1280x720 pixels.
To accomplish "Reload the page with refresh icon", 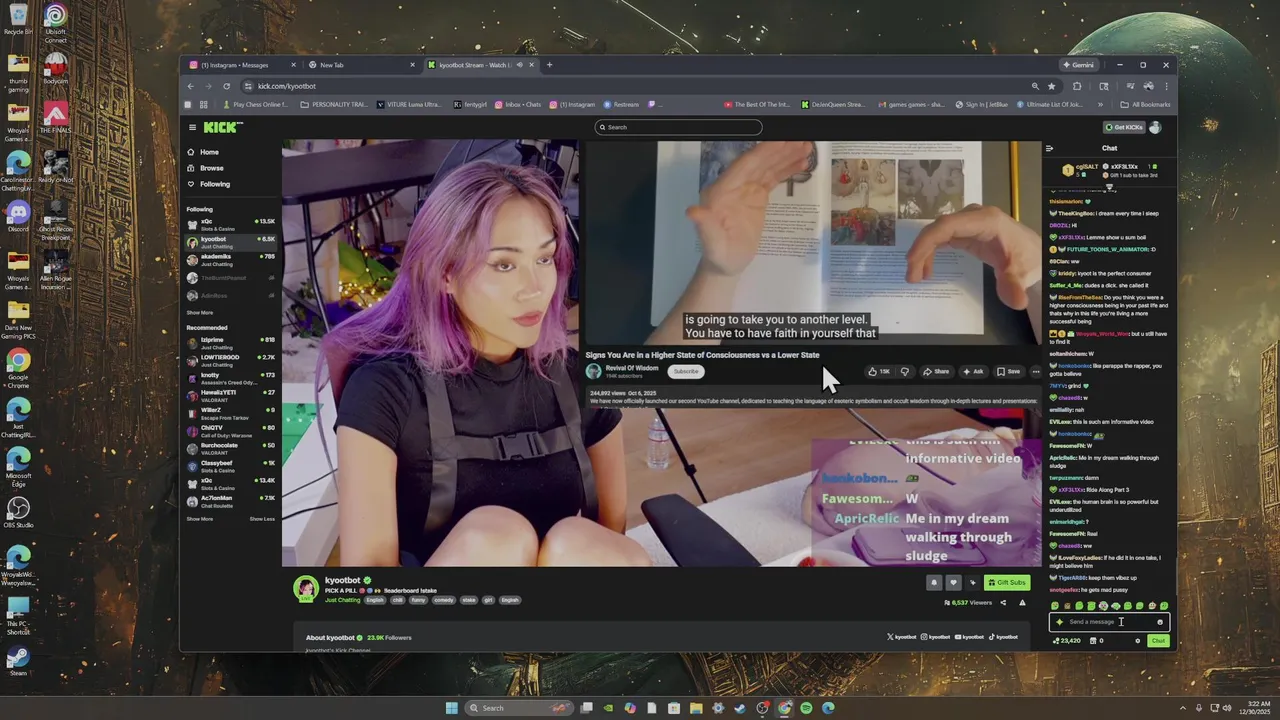I will tap(227, 86).
